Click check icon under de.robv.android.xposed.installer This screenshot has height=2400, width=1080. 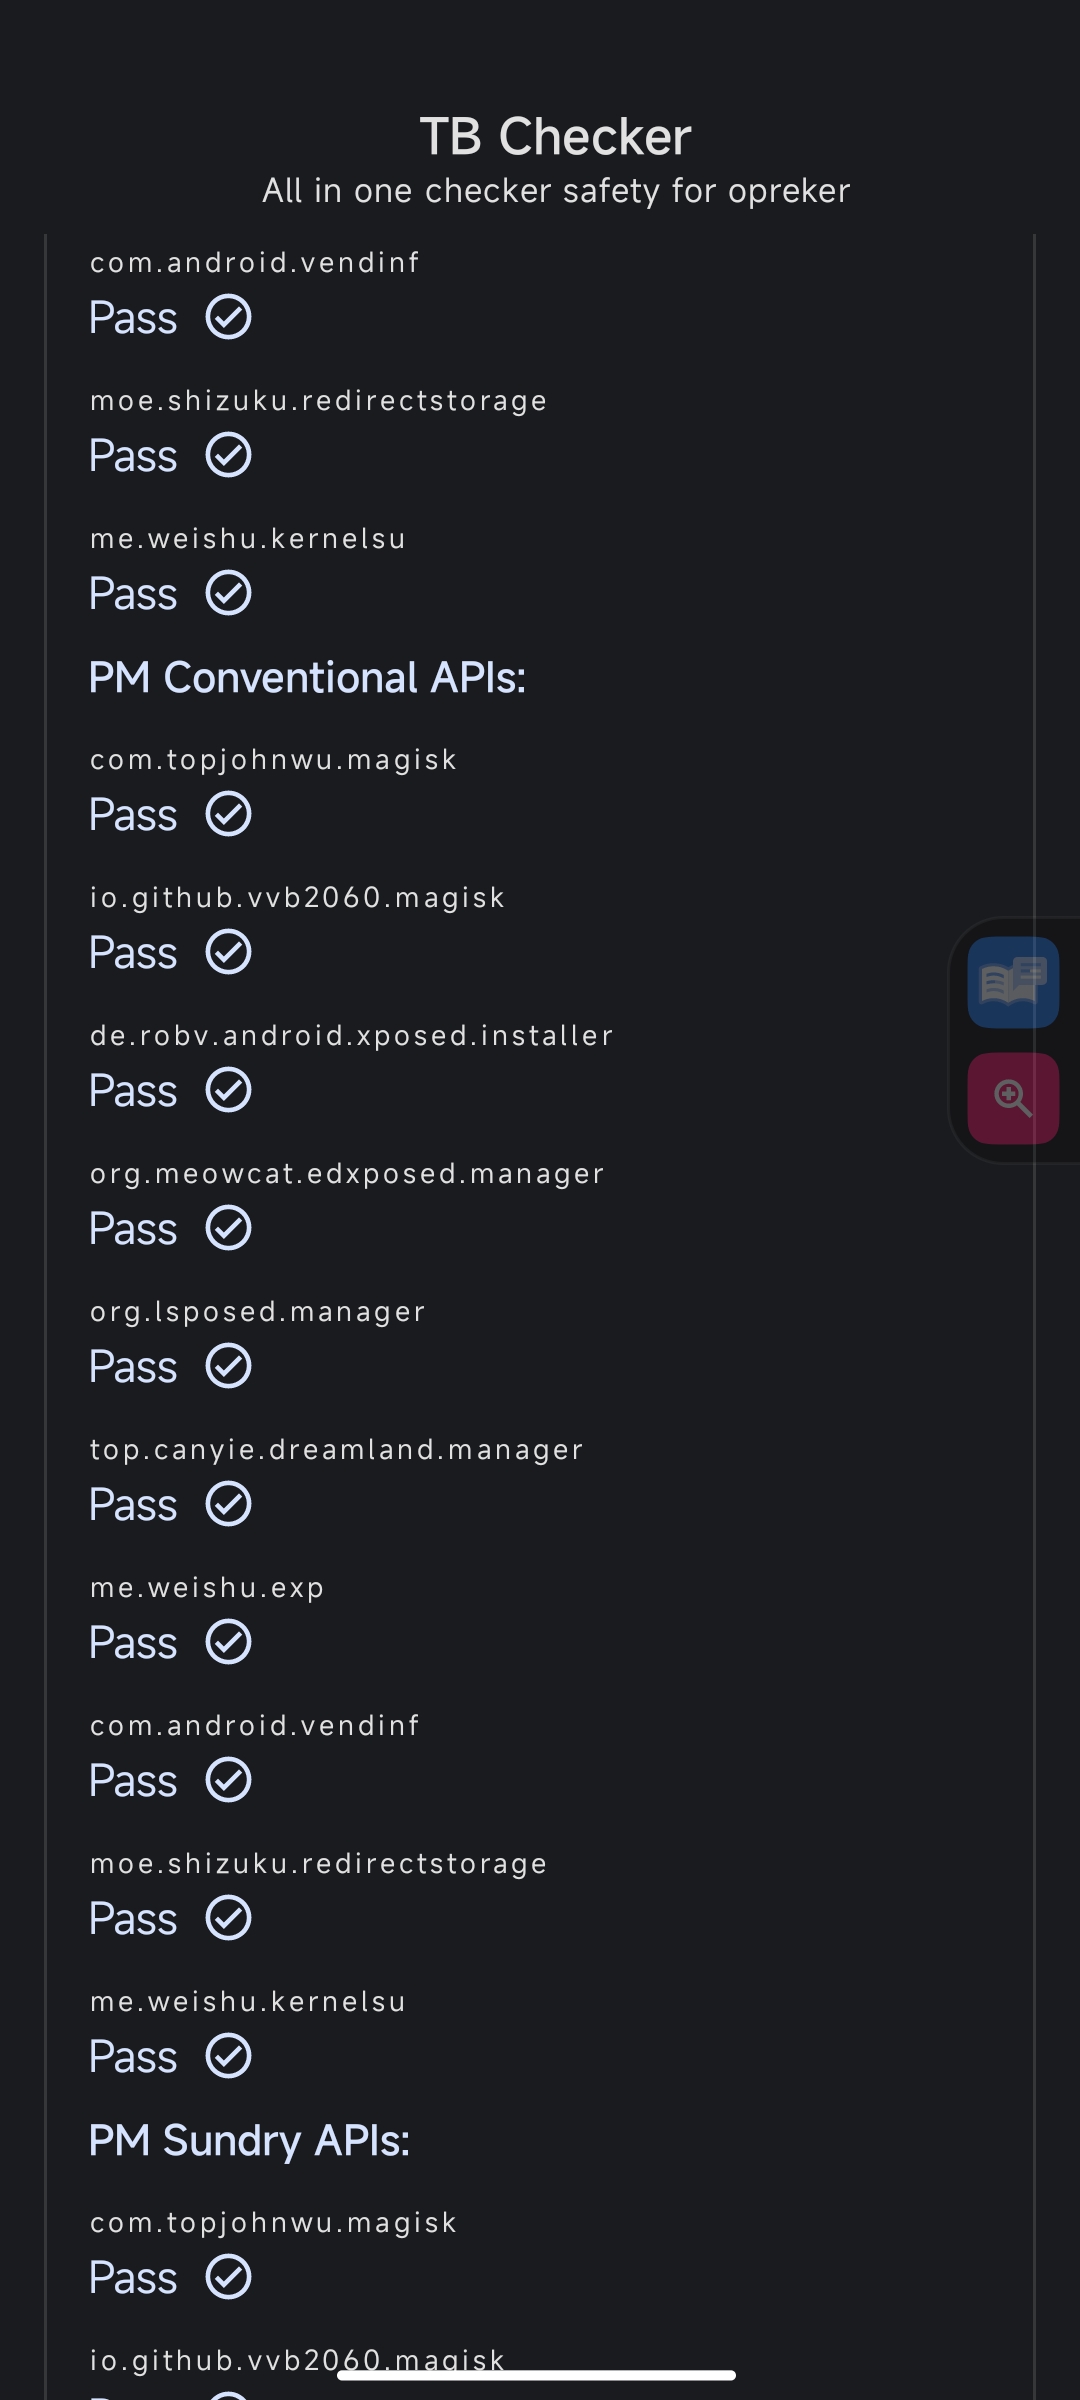pos(228,1090)
